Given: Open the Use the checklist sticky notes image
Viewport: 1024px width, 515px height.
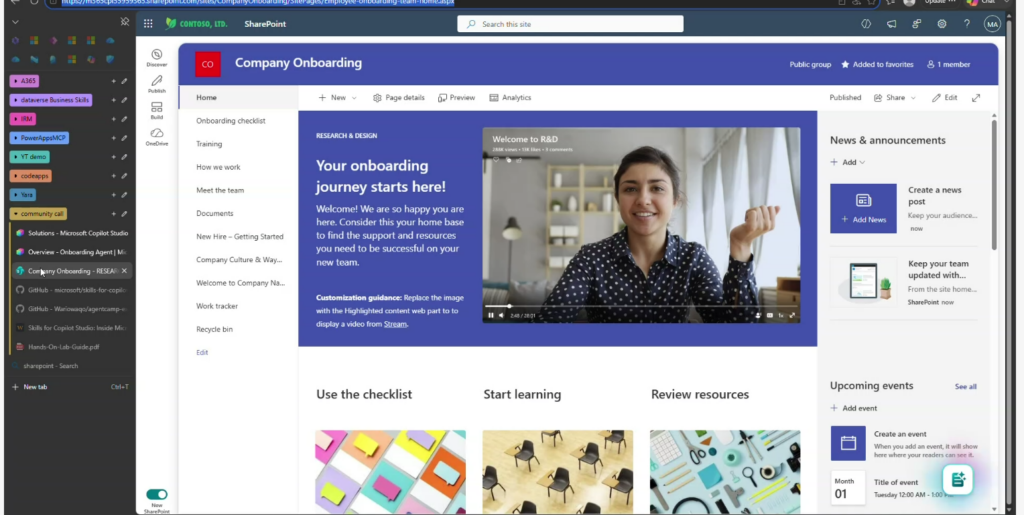Looking at the screenshot, I should click(391, 471).
